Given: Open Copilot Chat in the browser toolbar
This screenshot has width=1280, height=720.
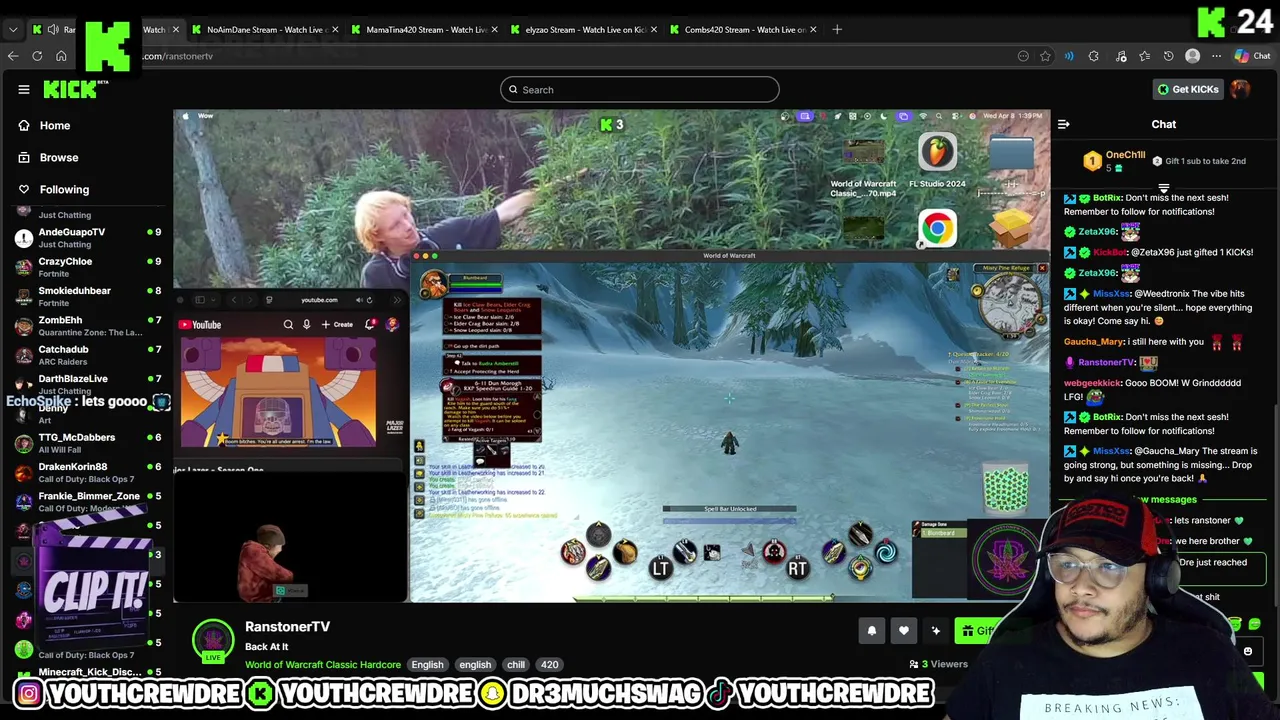Looking at the screenshot, I should 1252,56.
